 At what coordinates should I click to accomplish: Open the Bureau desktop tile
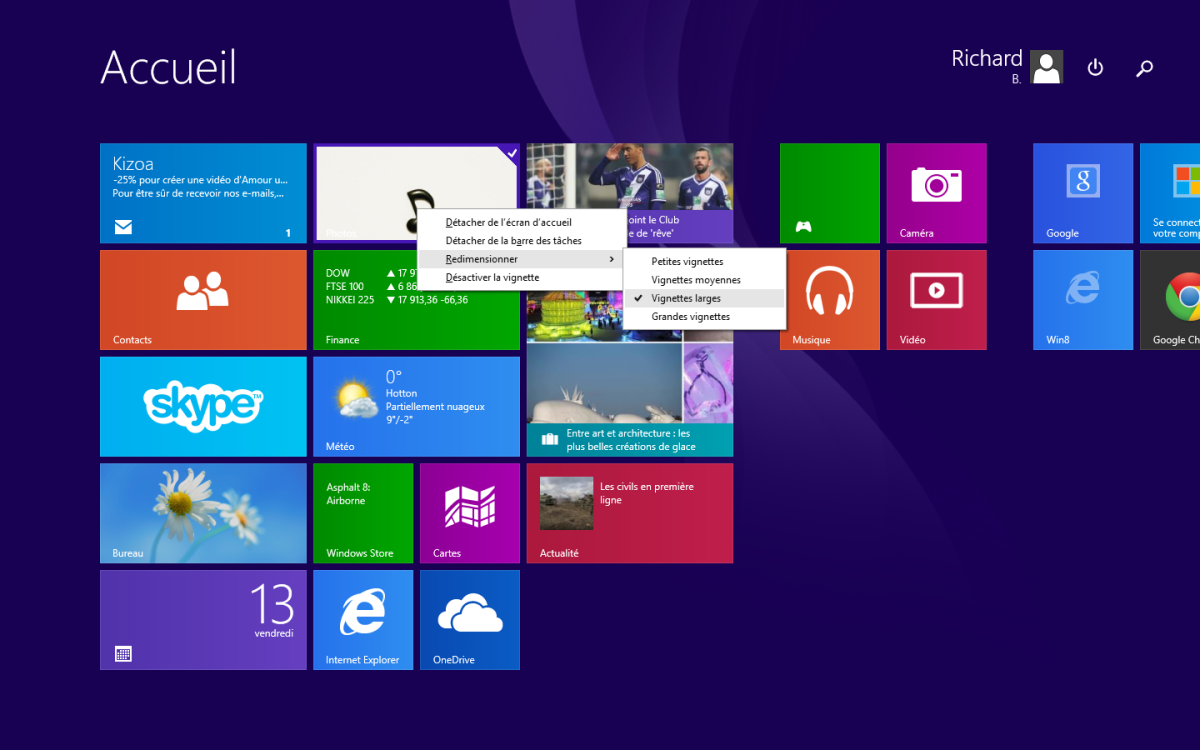tap(203, 513)
